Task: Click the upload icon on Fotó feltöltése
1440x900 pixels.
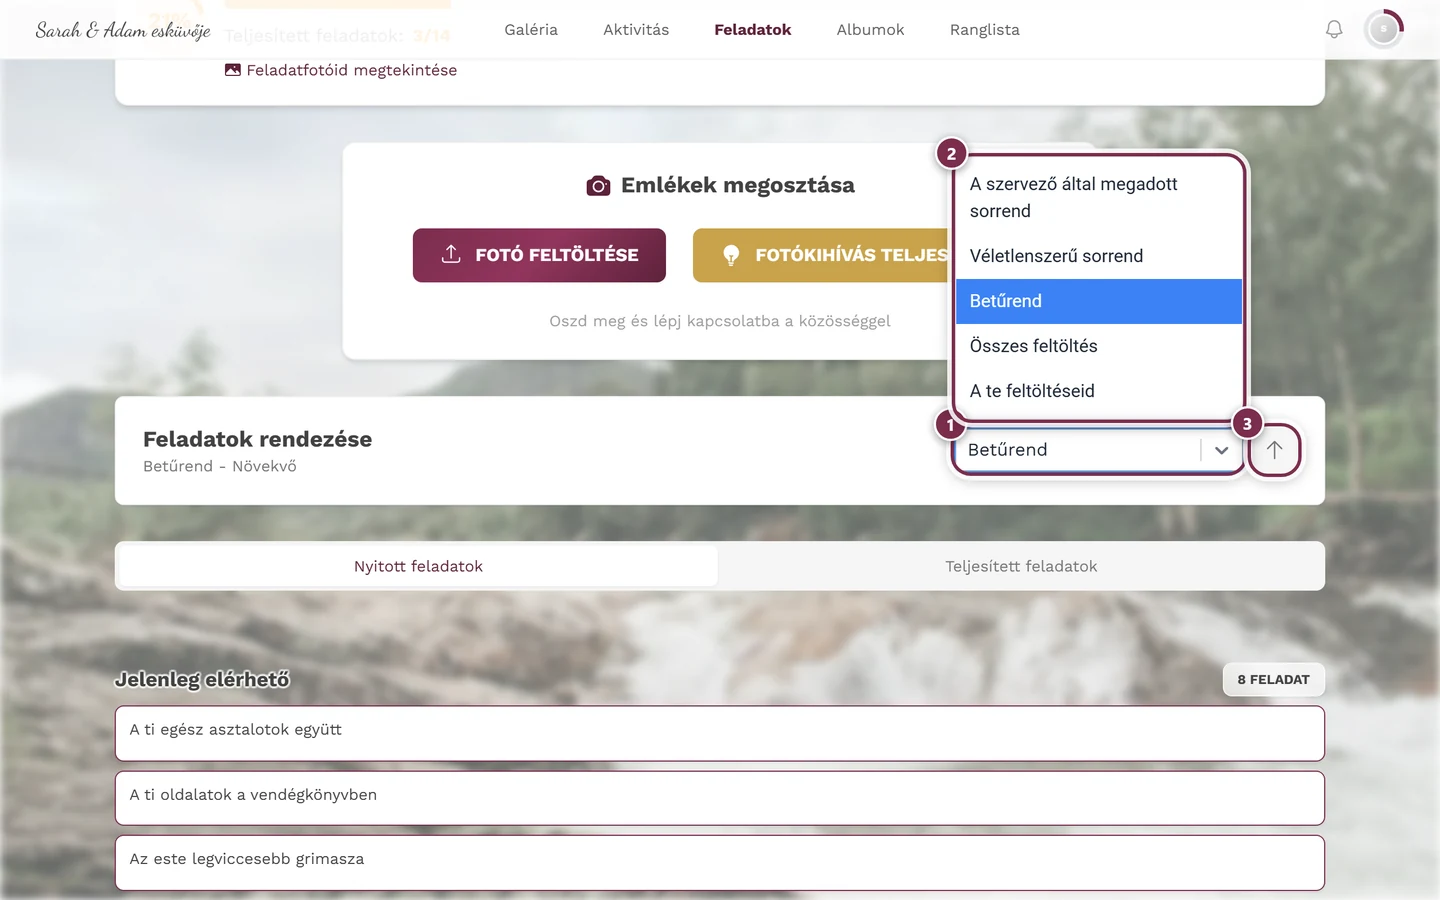Action: pos(451,254)
